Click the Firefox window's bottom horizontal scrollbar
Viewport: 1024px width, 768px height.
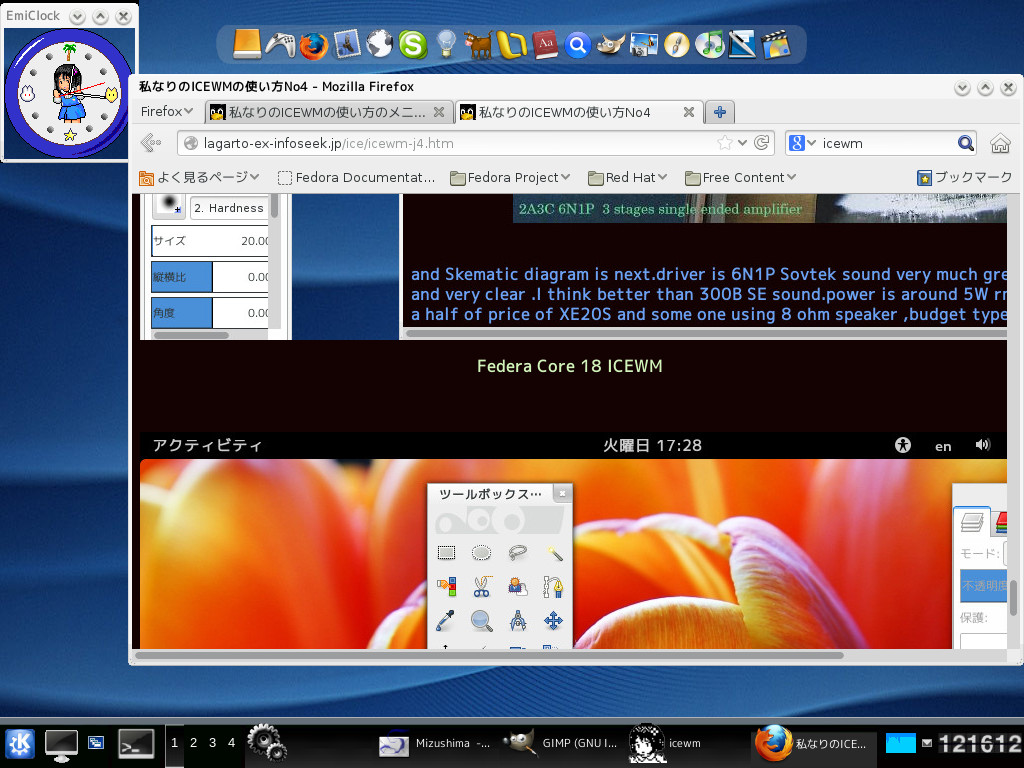click(x=488, y=656)
